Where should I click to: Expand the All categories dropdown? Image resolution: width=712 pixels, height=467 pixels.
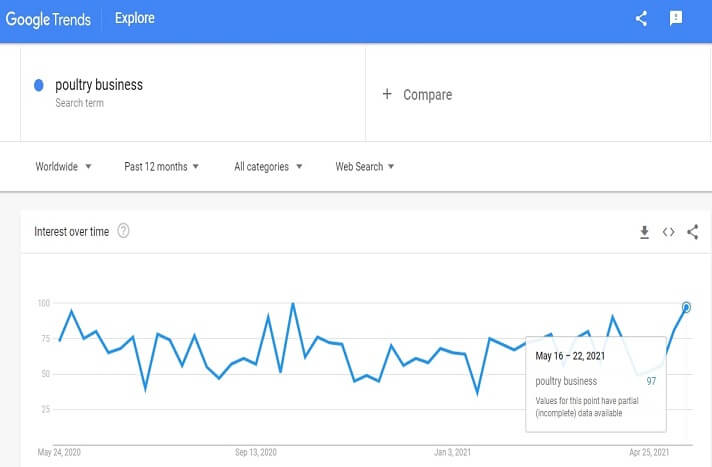point(268,167)
